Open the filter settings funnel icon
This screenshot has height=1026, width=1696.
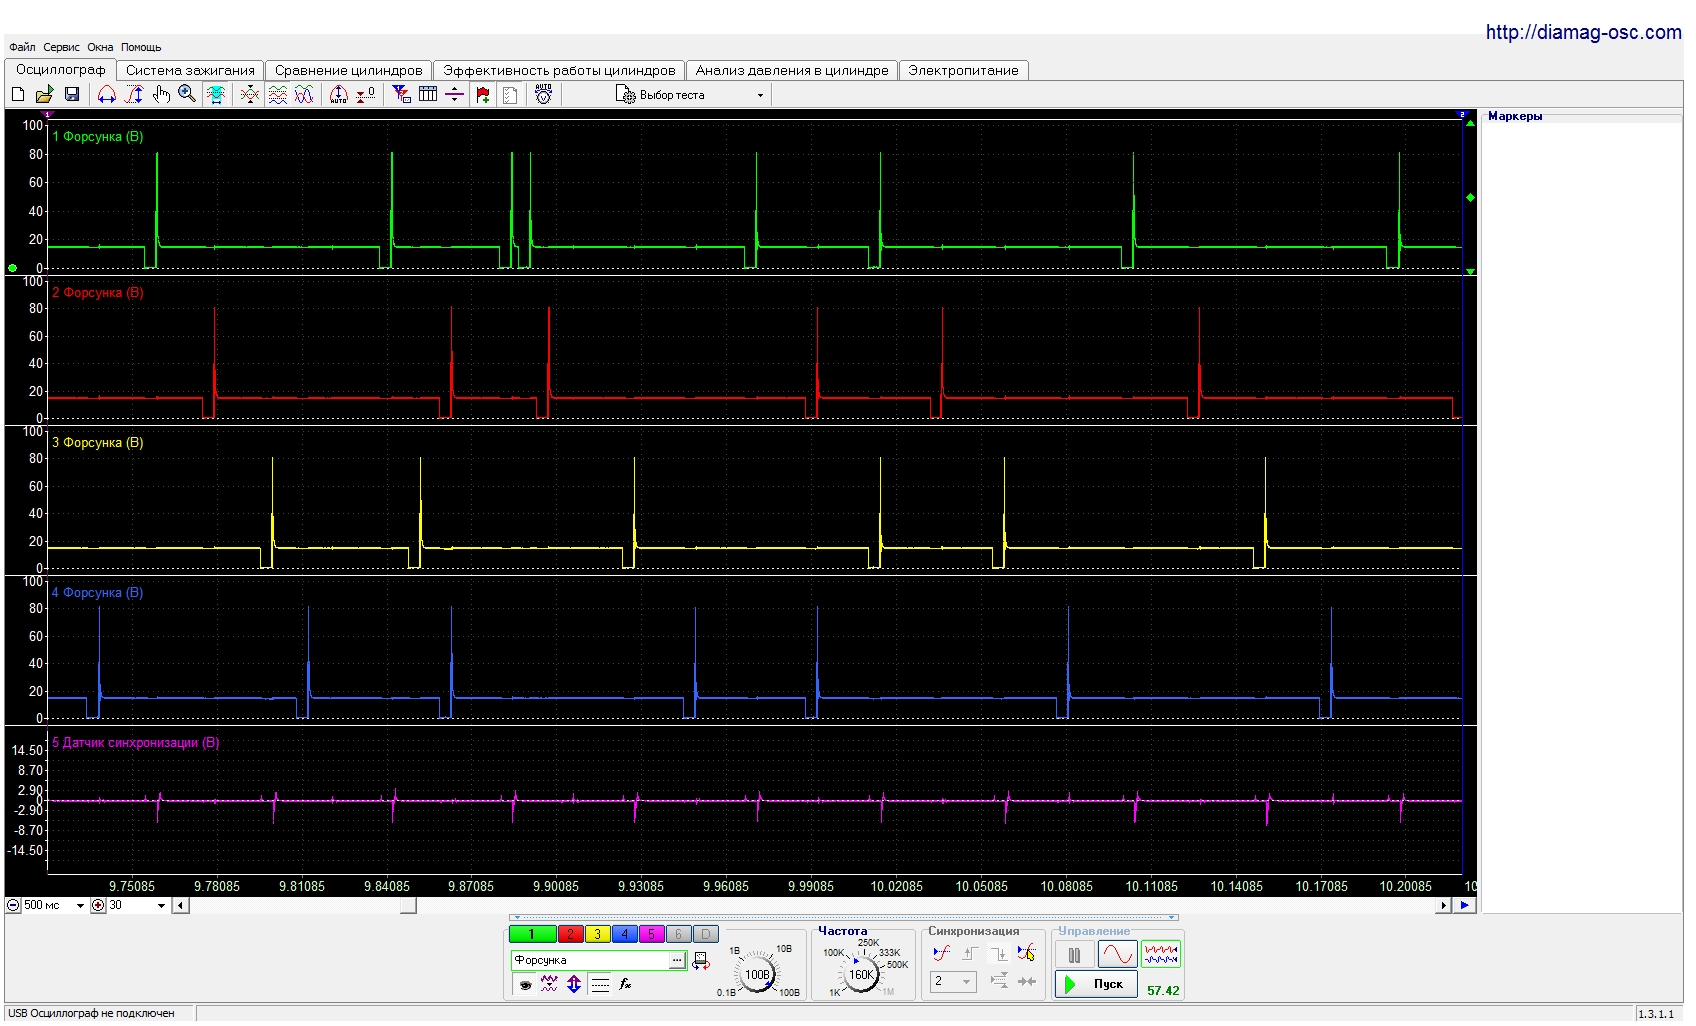click(x=402, y=94)
